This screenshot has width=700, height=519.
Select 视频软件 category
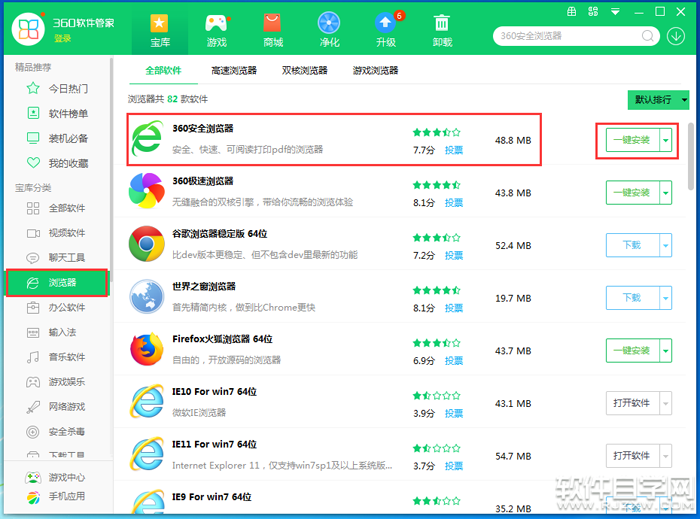[56, 233]
